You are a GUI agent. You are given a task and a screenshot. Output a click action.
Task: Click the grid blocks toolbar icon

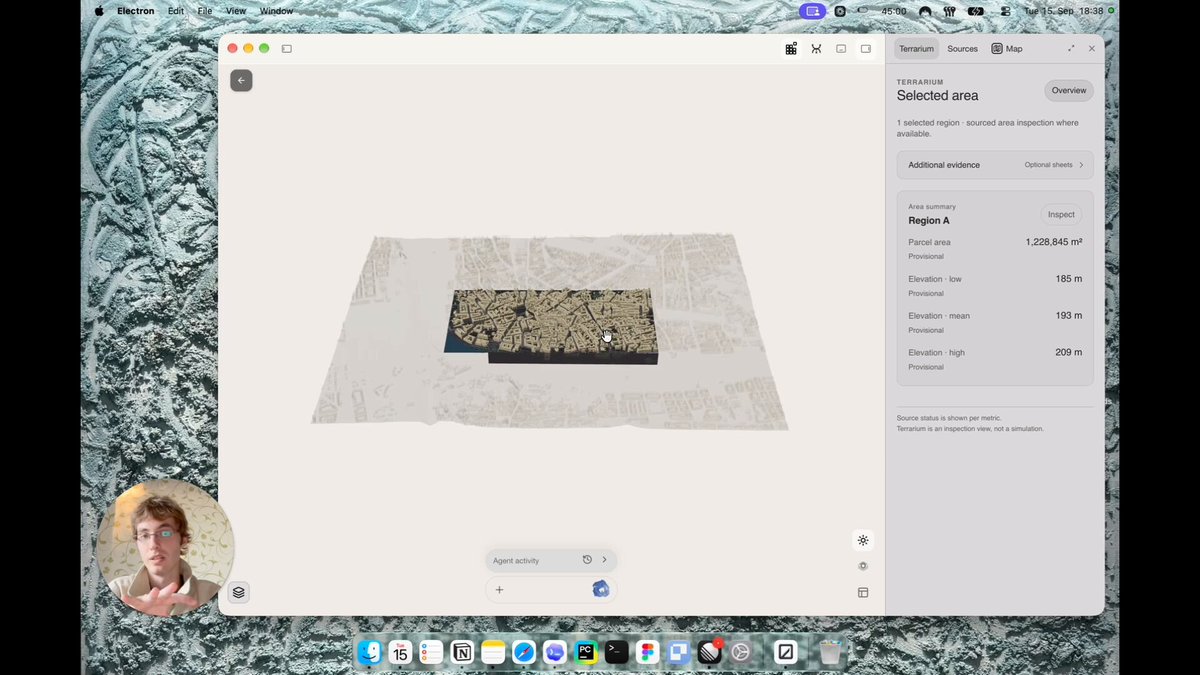tap(791, 49)
